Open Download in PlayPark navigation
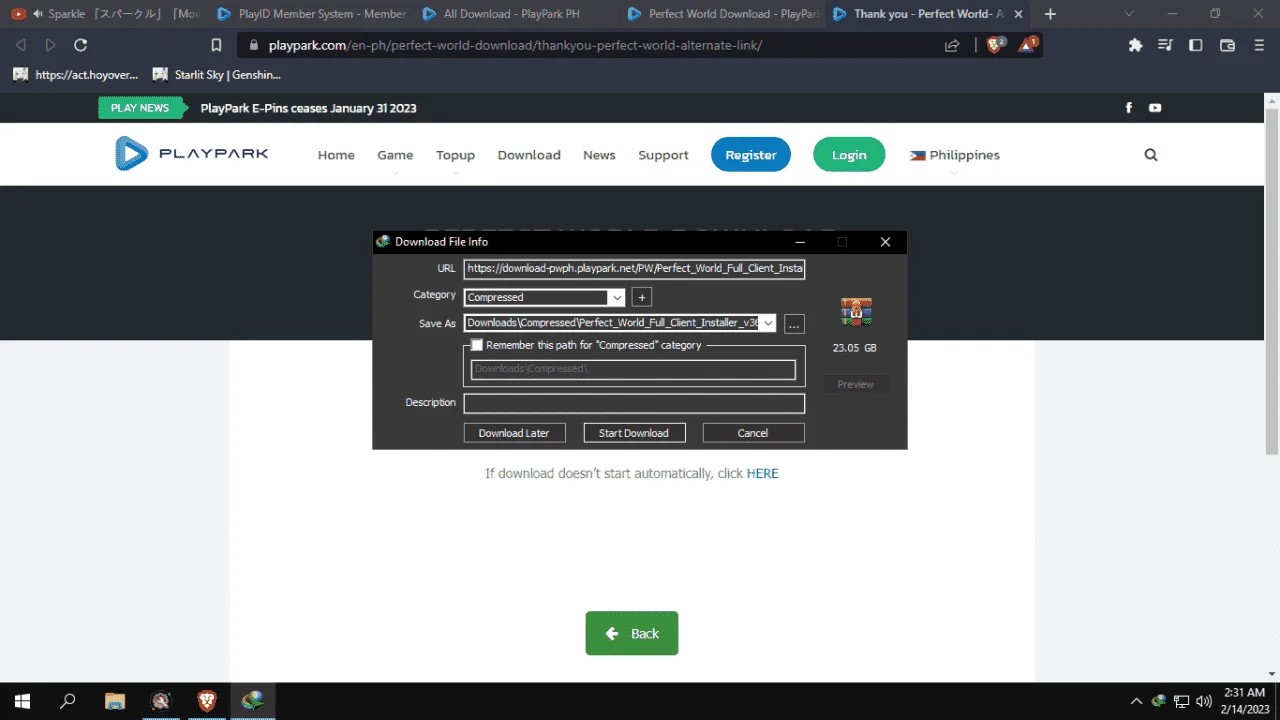Image resolution: width=1280 pixels, height=720 pixels. [x=529, y=155]
